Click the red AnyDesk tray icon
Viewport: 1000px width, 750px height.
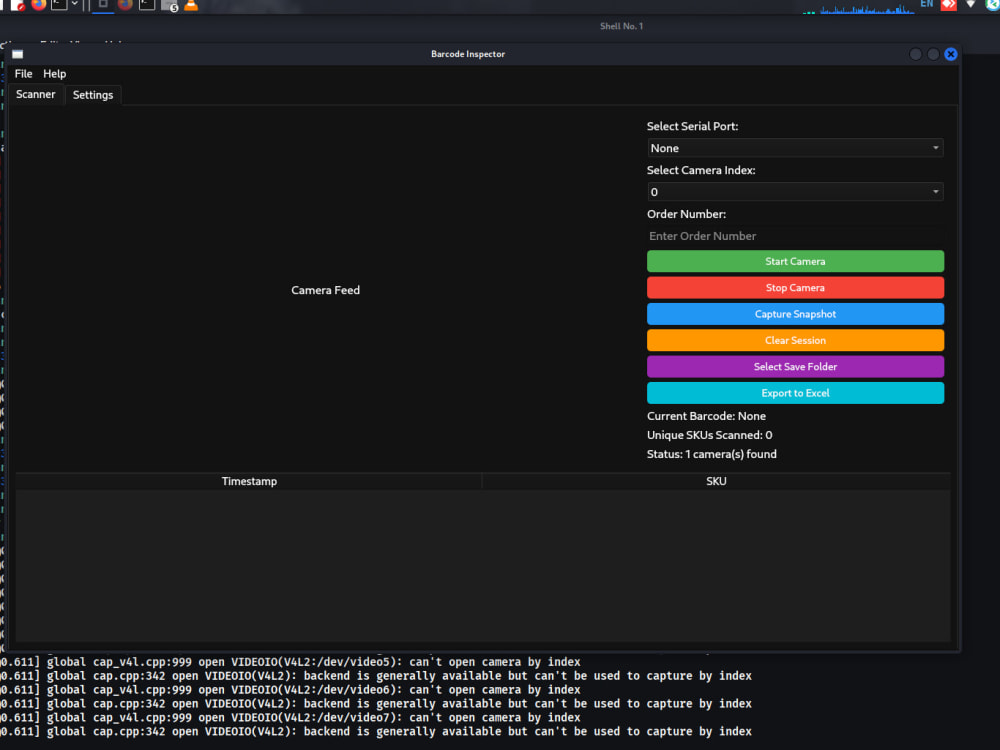tap(949, 4)
